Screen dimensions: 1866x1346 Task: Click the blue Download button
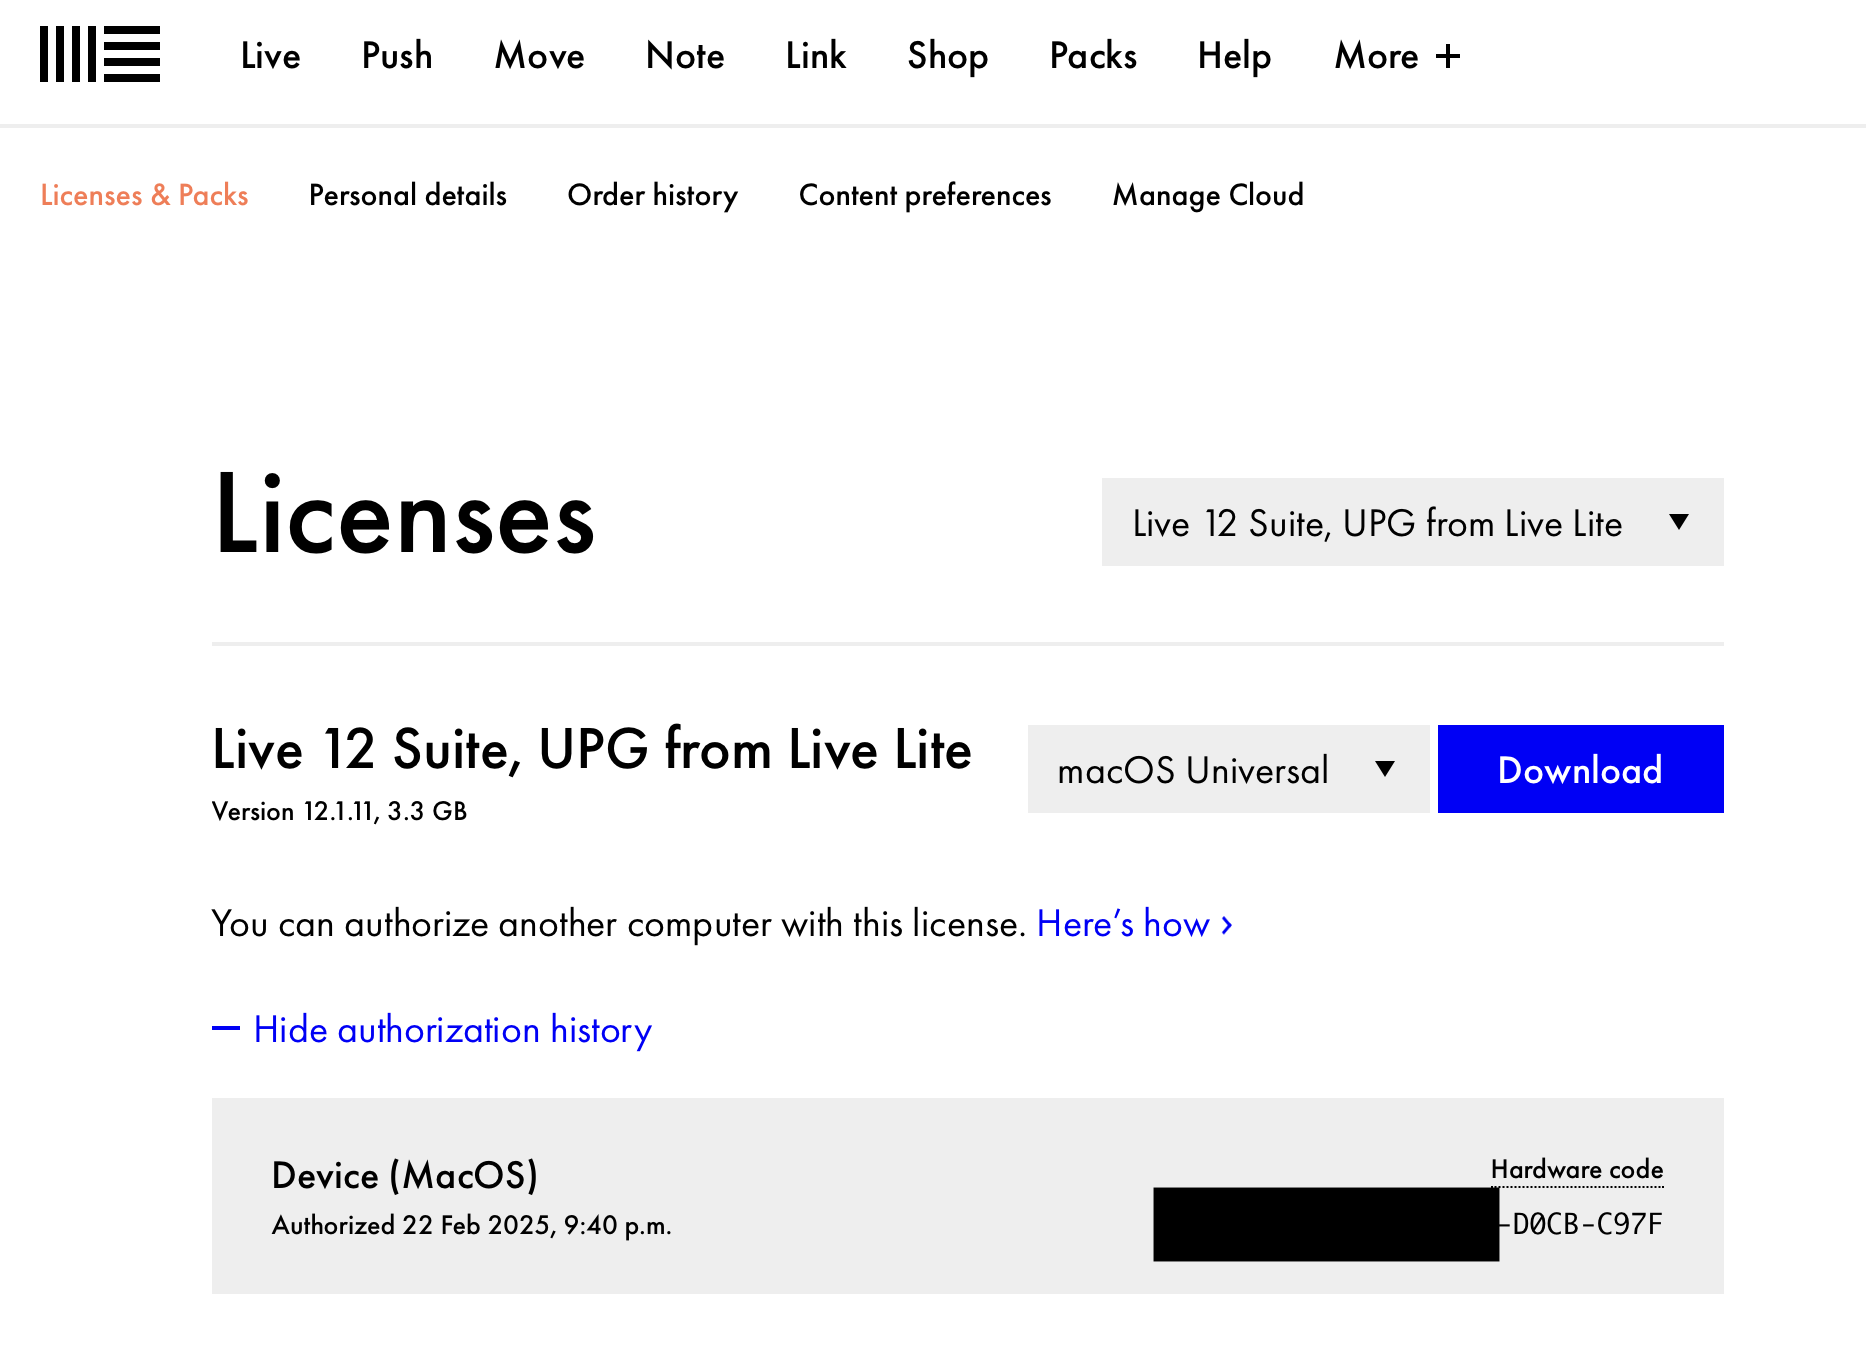(1580, 769)
